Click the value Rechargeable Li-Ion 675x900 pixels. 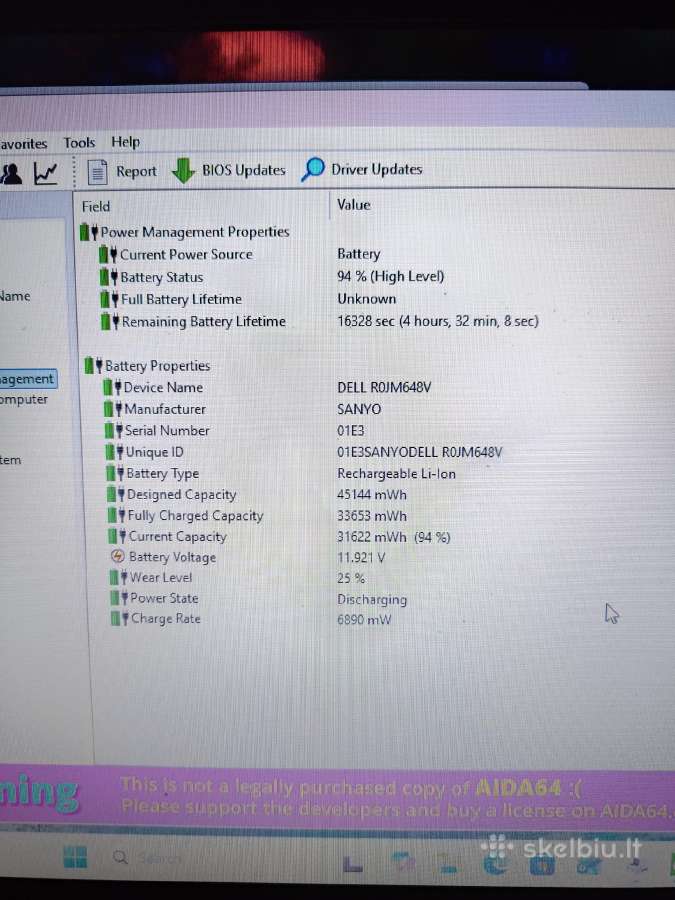pyautogui.click(x=397, y=474)
